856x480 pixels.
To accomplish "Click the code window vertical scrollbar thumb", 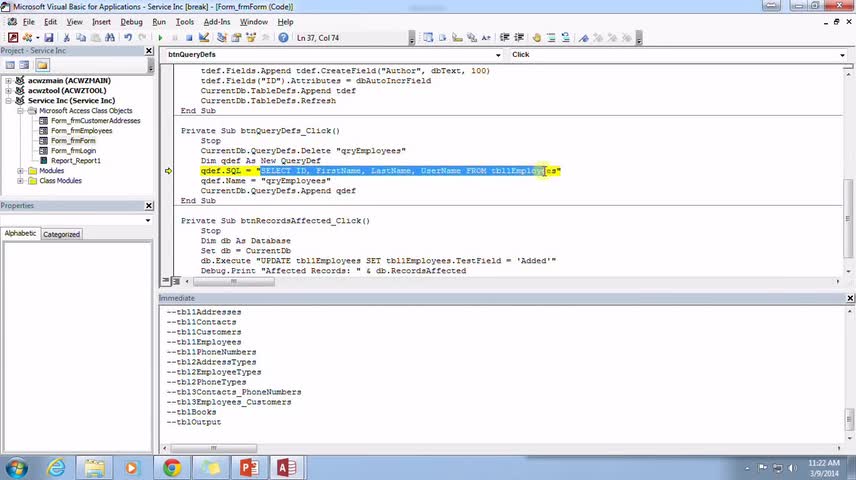I will pos(848,218).
